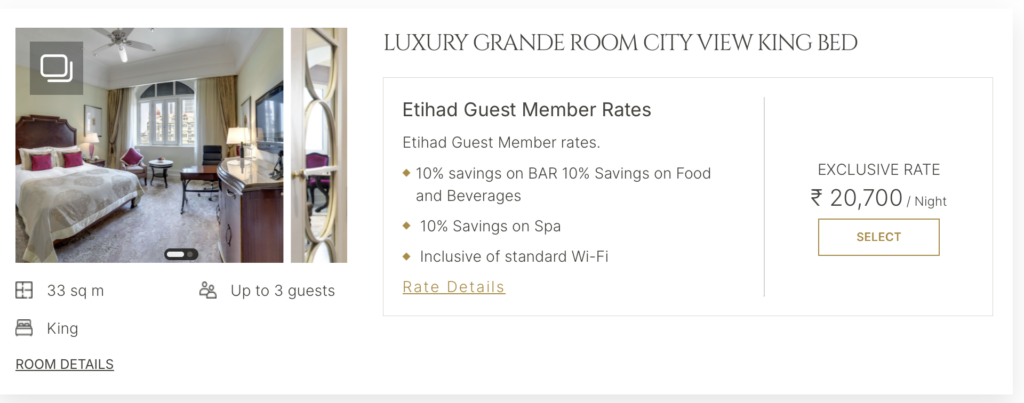Click the diamond bullet beside standard Wi-Fi
This screenshot has height=403, width=1024.
click(406, 256)
